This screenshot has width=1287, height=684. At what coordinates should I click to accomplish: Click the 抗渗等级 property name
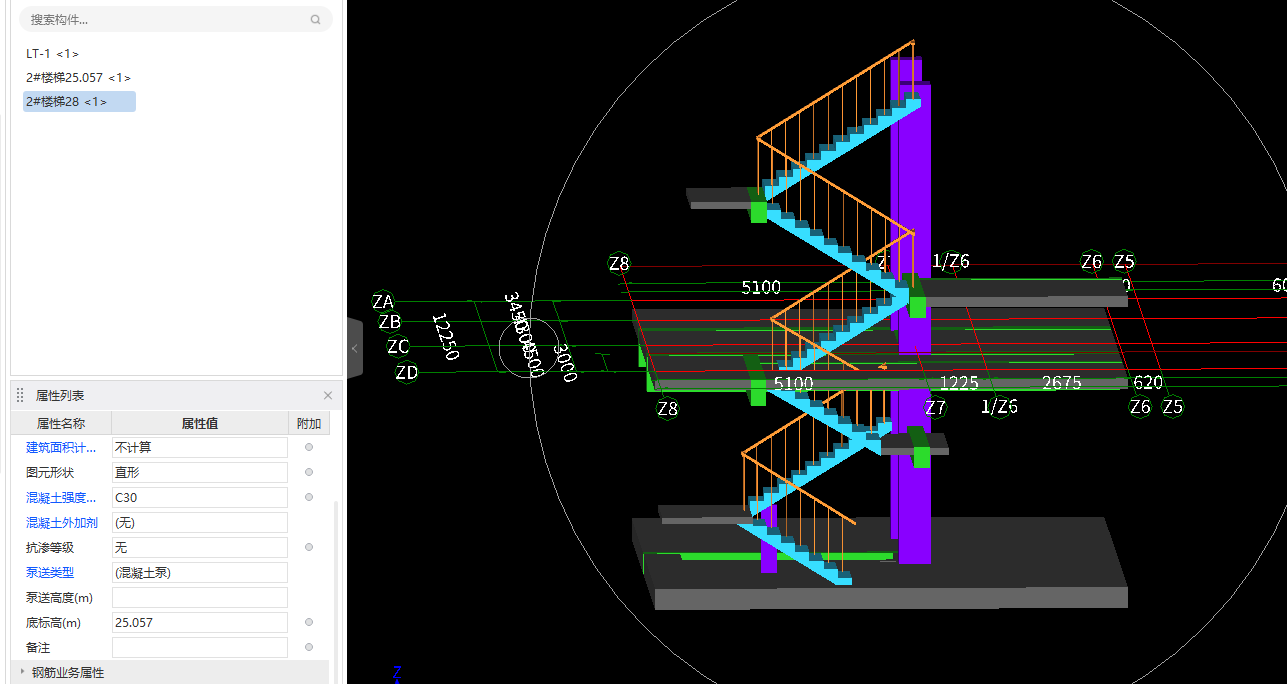[x=50, y=548]
